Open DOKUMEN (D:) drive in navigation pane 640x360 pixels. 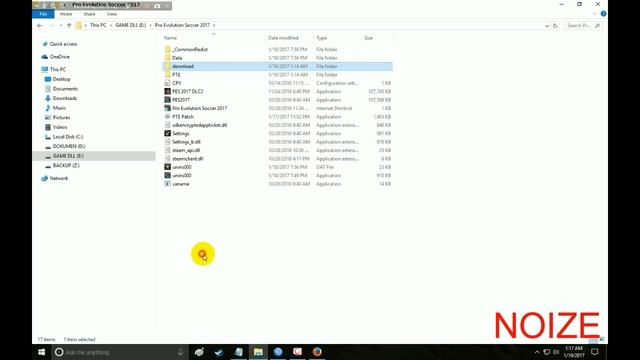coord(69,146)
